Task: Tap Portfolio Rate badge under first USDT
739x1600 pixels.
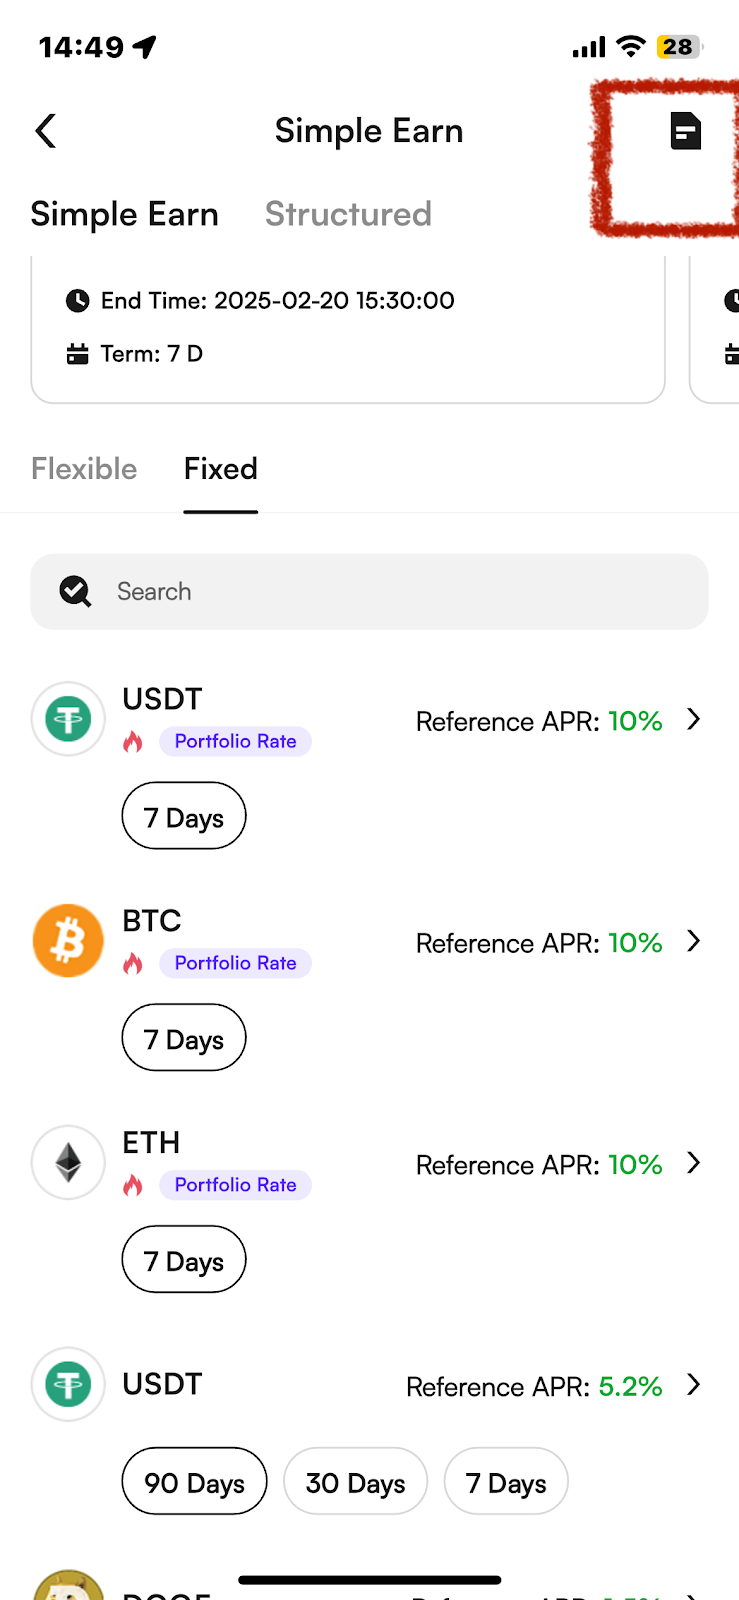Action: (235, 742)
